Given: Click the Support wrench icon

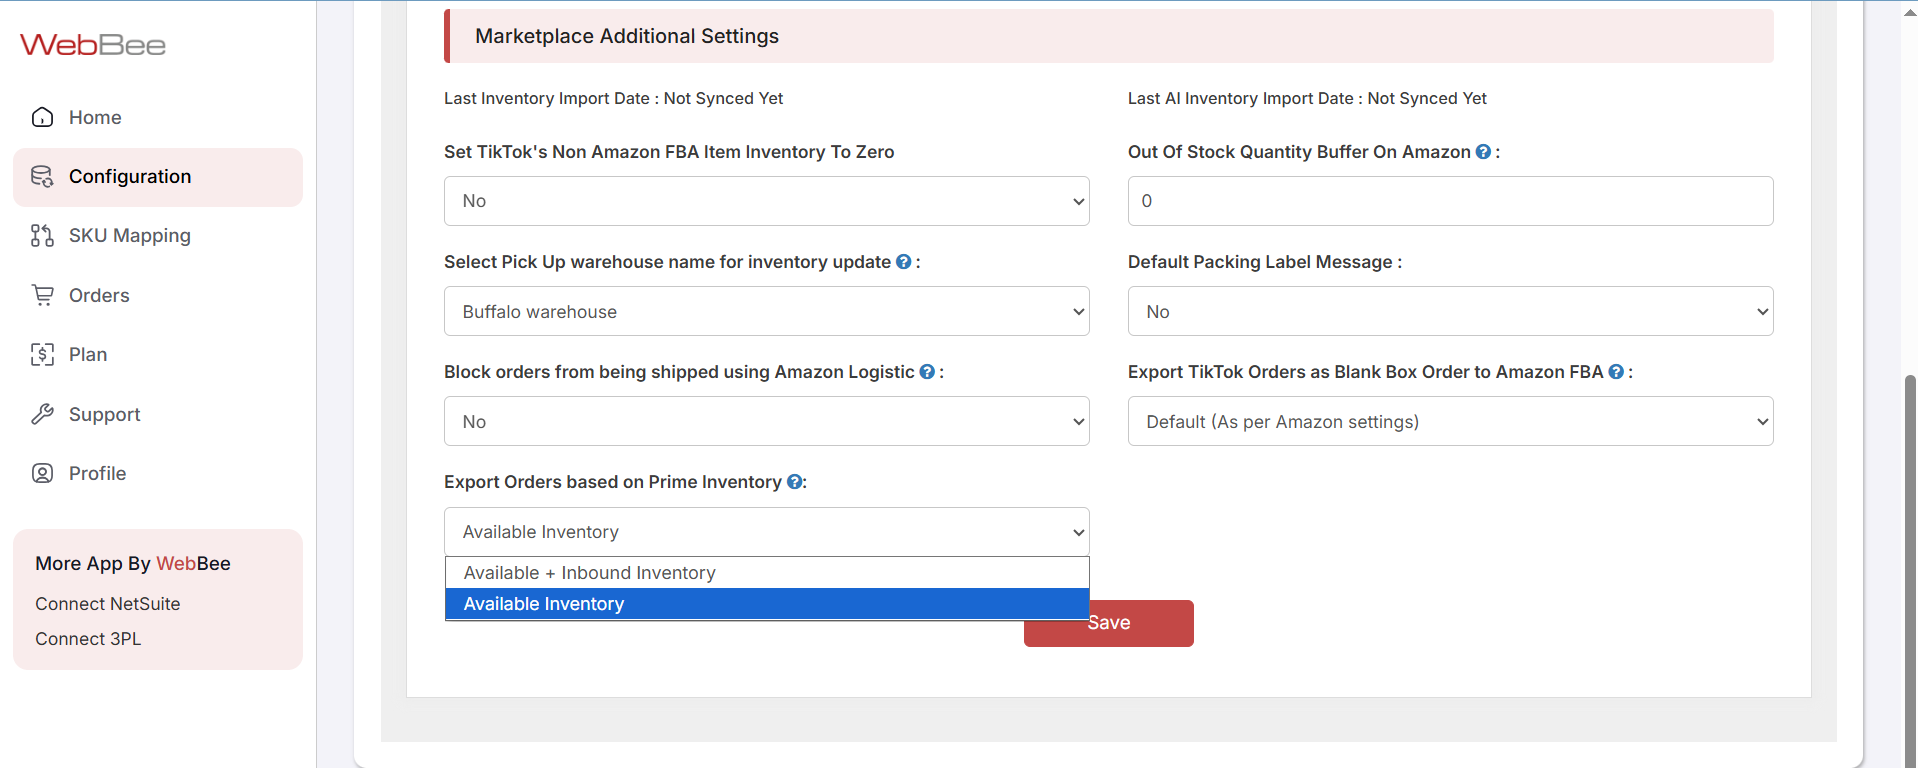Looking at the screenshot, I should coord(42,414).
